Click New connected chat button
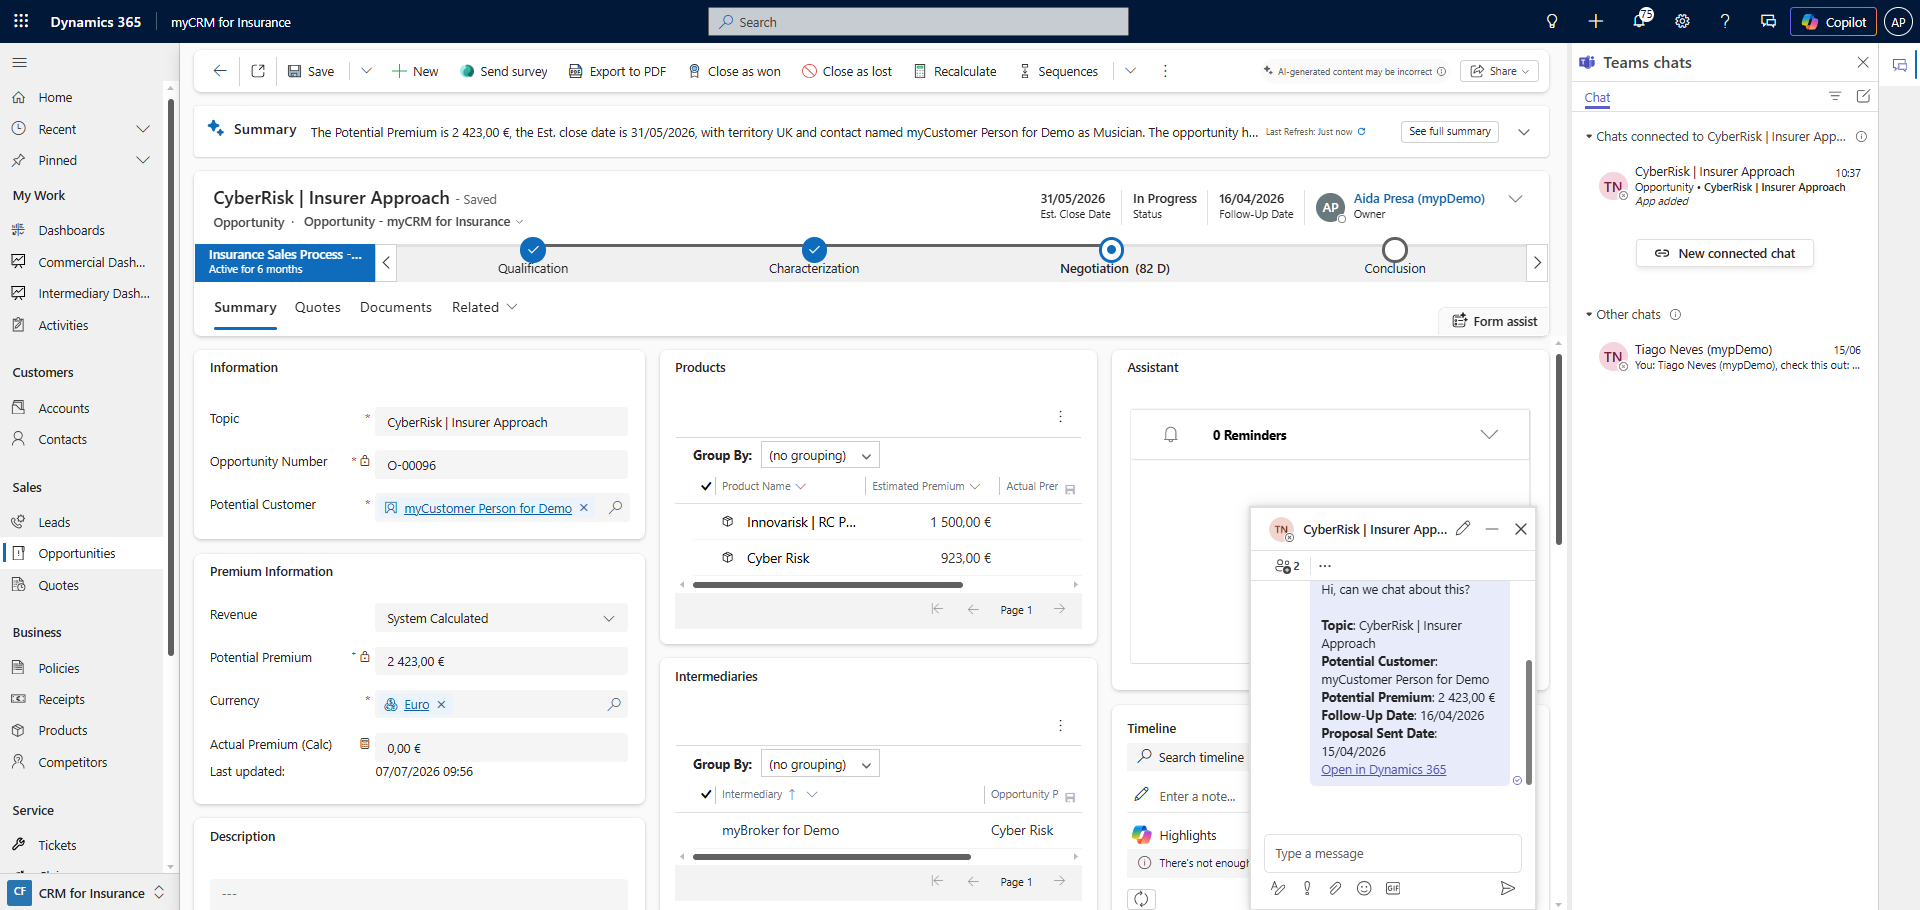The width and height of the screenshot is (1920, 910). pyautogui.click(x=1725, y=253)
